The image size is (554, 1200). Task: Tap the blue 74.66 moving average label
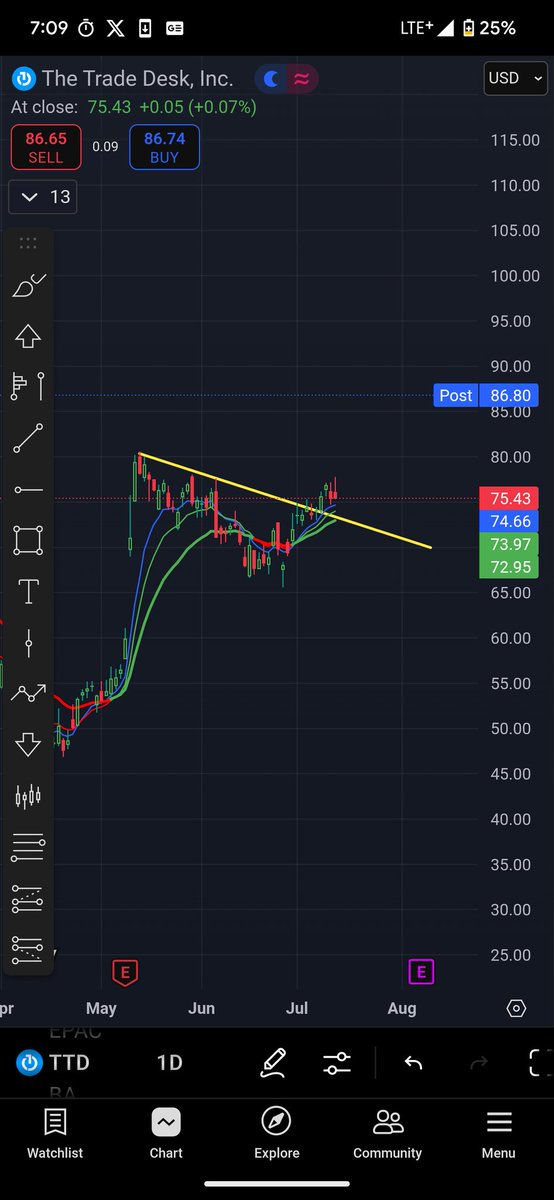(x=510, y=521)
